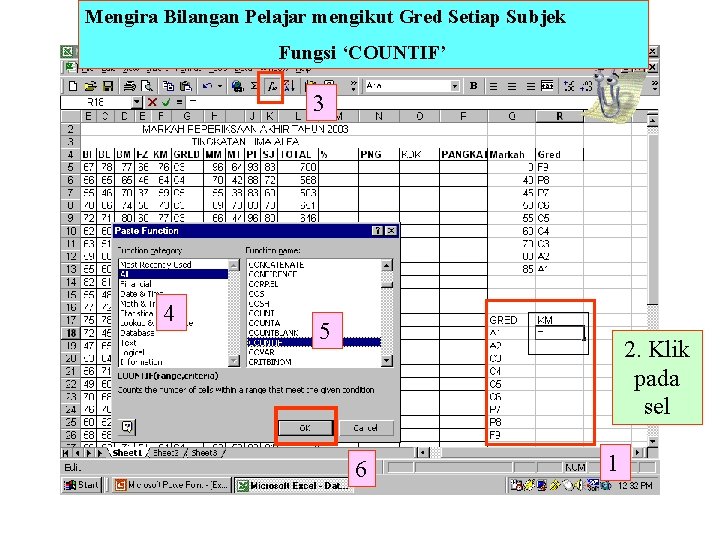Click inside the formula bar input
Image resolution: width=720 pixels, height=540 pixels.
(x=386, y=102)
